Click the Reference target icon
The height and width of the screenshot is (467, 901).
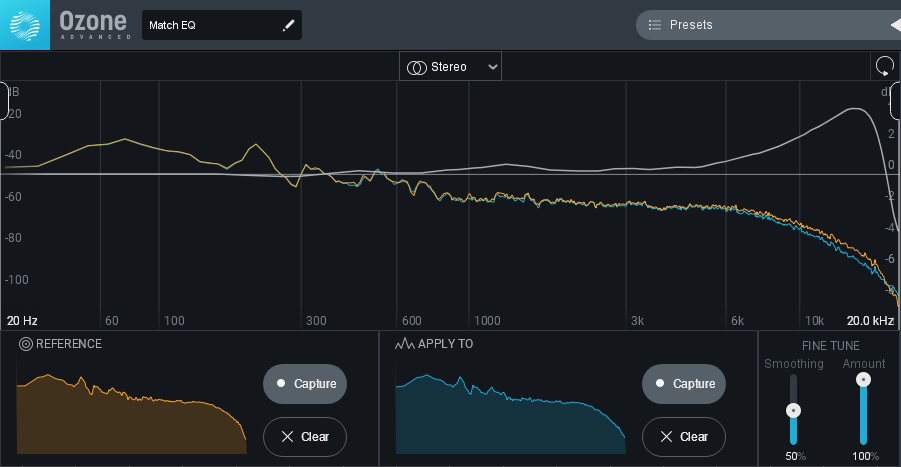coord(26,344)
